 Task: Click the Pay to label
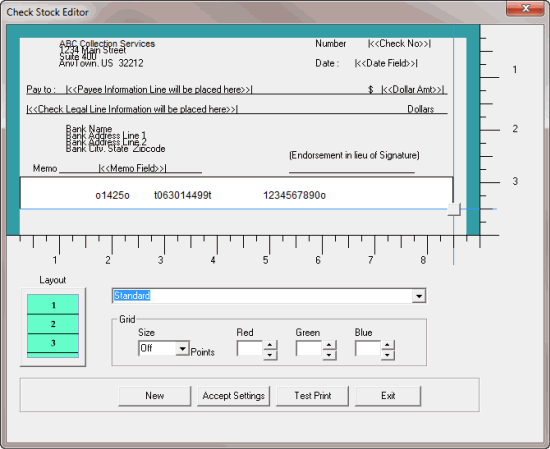tap(41, 89)
